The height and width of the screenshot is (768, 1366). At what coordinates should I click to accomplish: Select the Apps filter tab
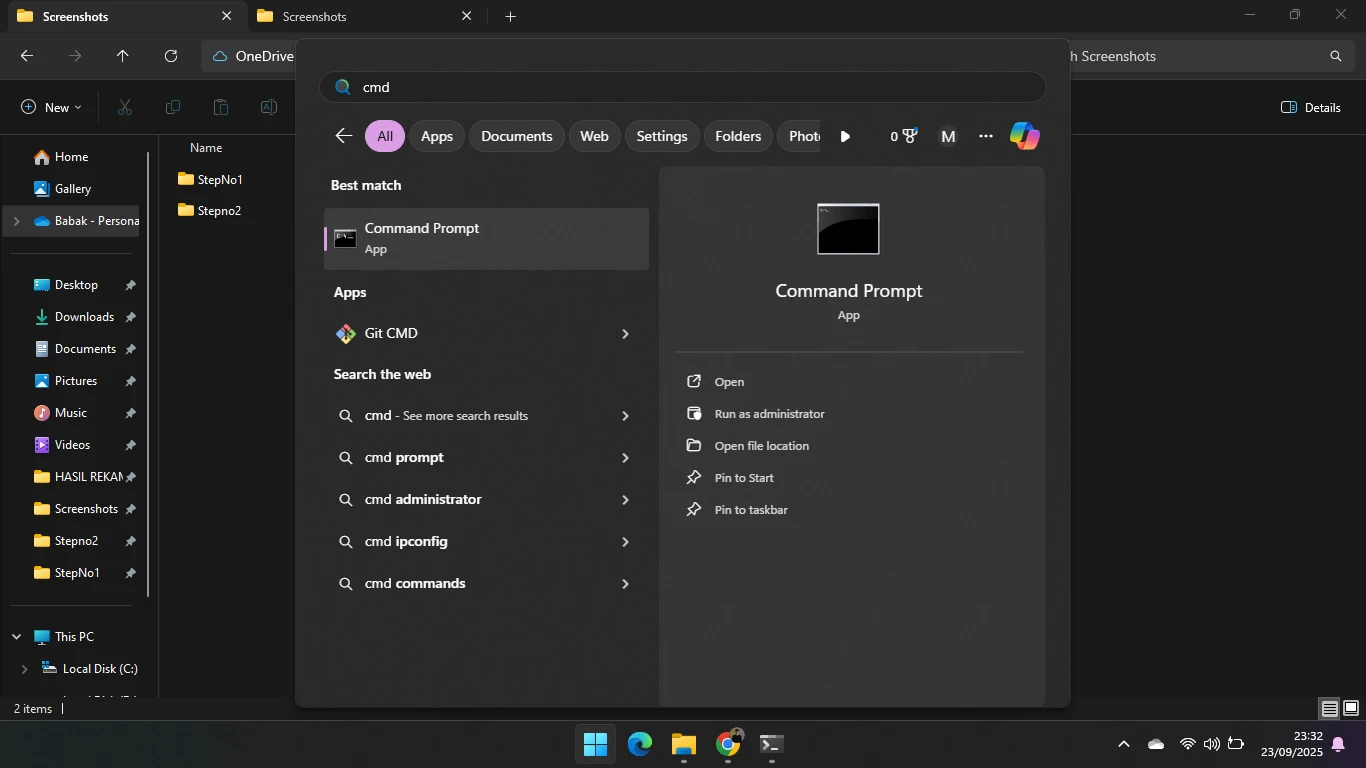point(436,136)
